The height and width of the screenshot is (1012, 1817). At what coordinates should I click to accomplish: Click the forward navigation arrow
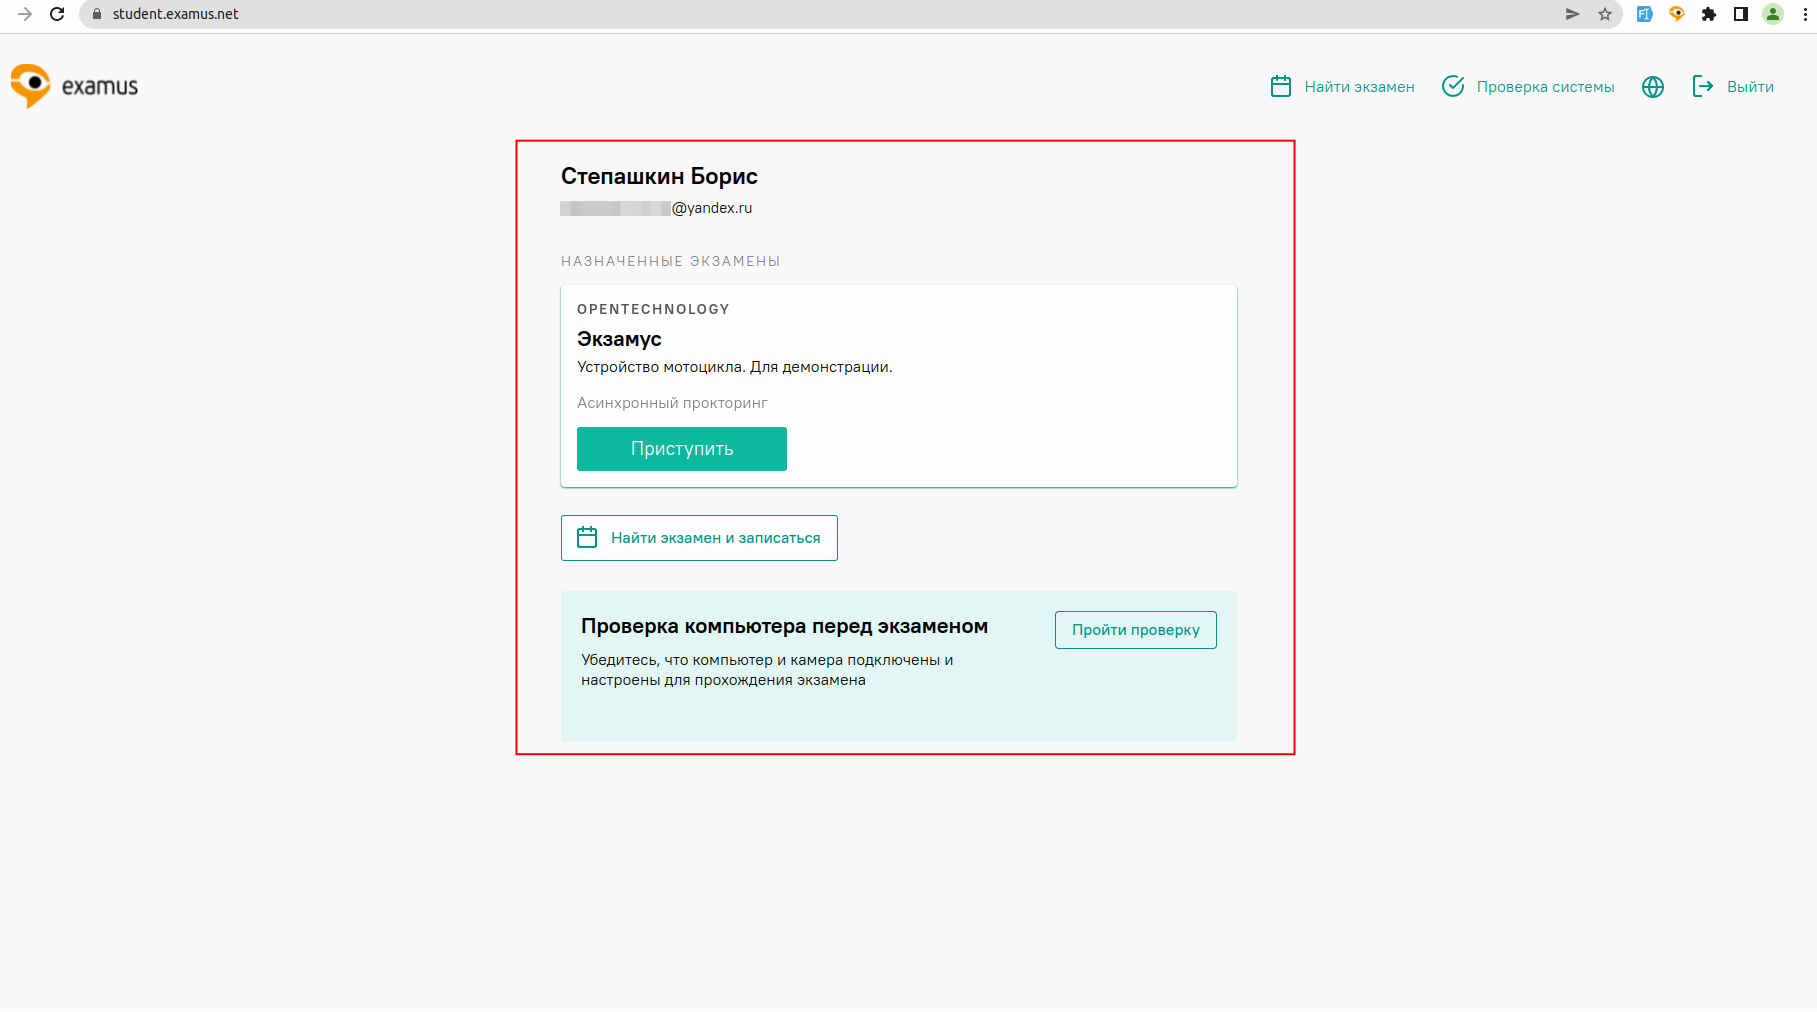[x=25, y=14]
